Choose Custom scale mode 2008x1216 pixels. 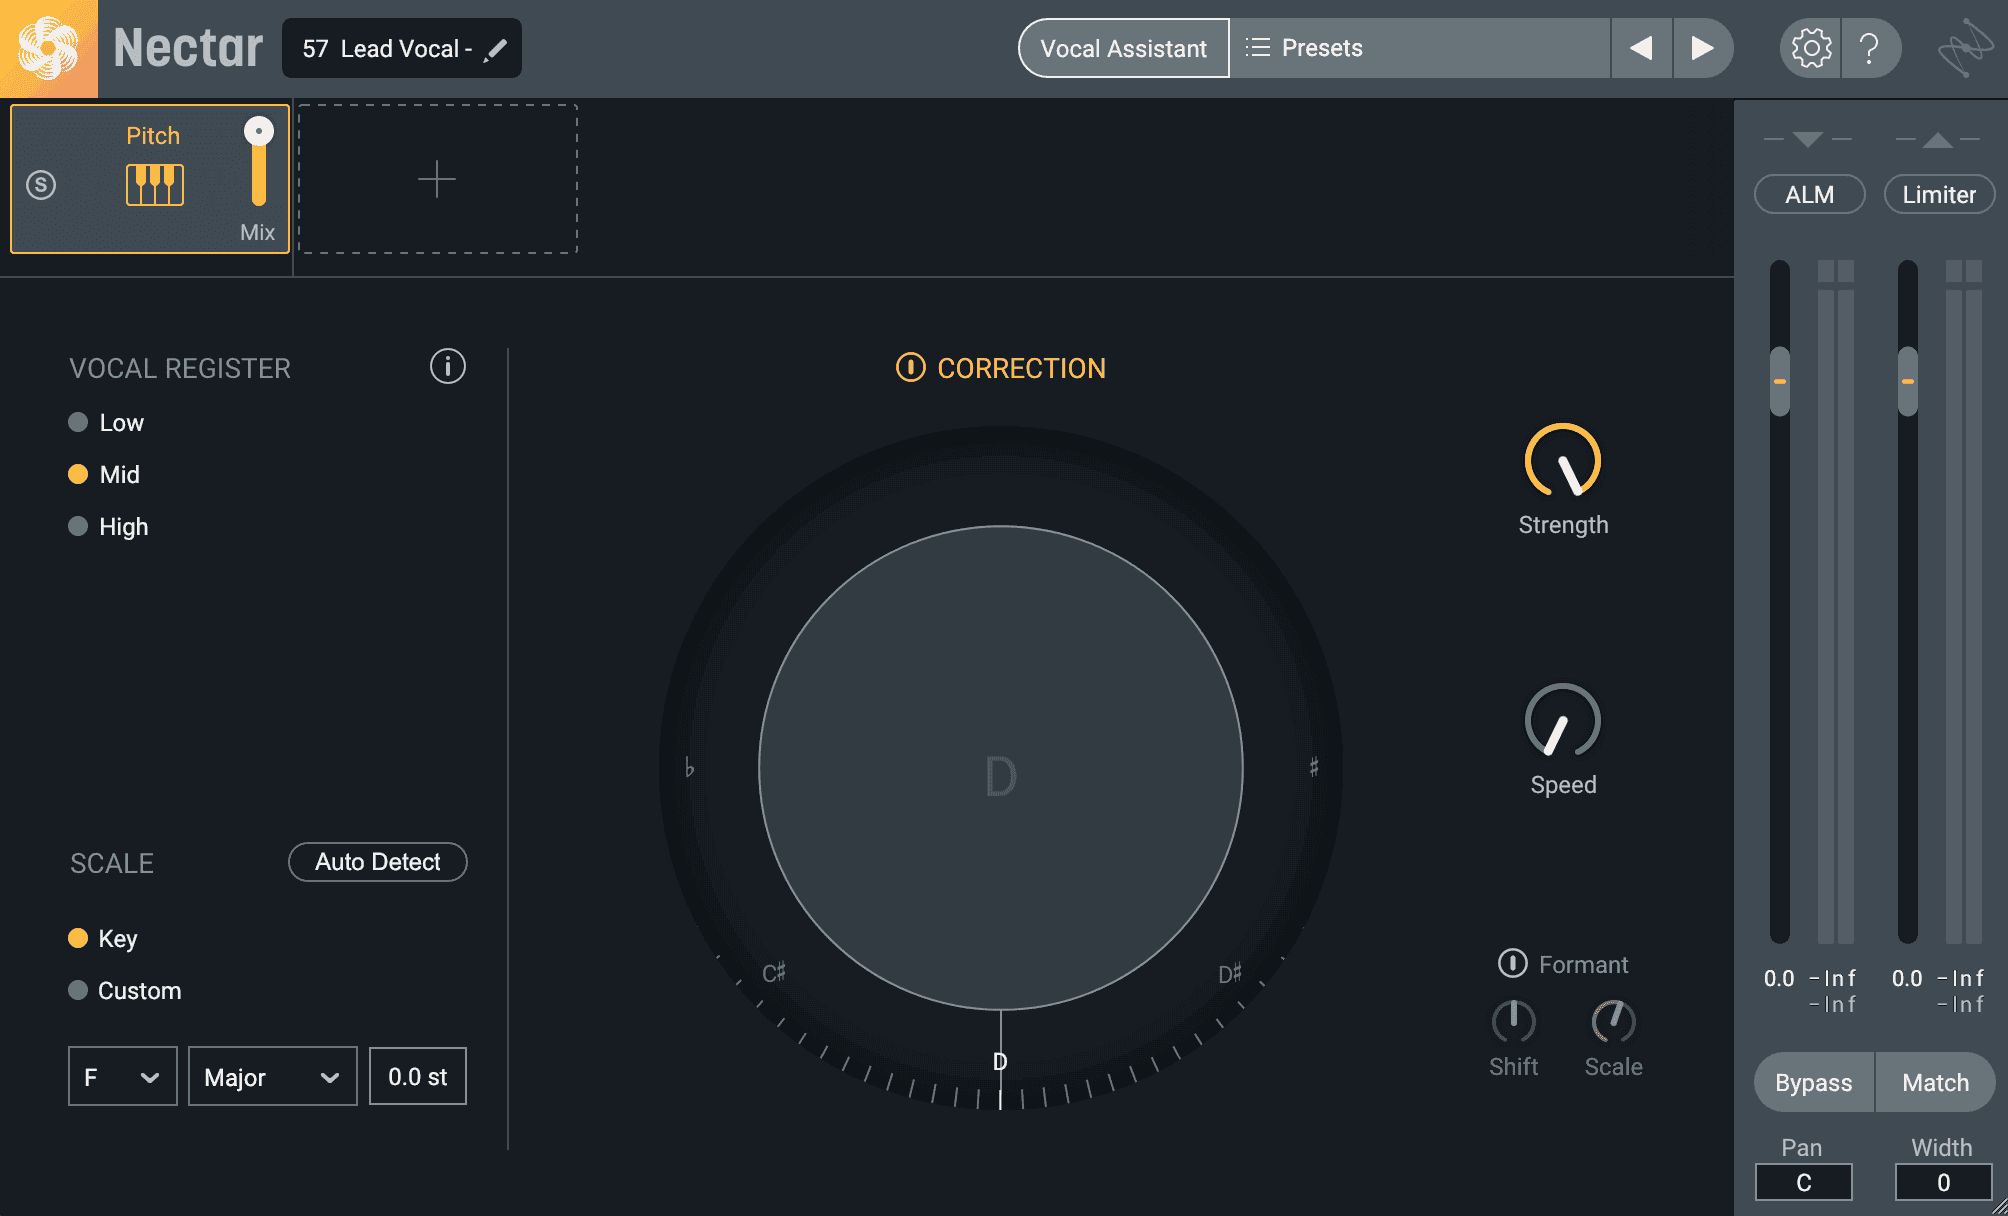(125, 991)
